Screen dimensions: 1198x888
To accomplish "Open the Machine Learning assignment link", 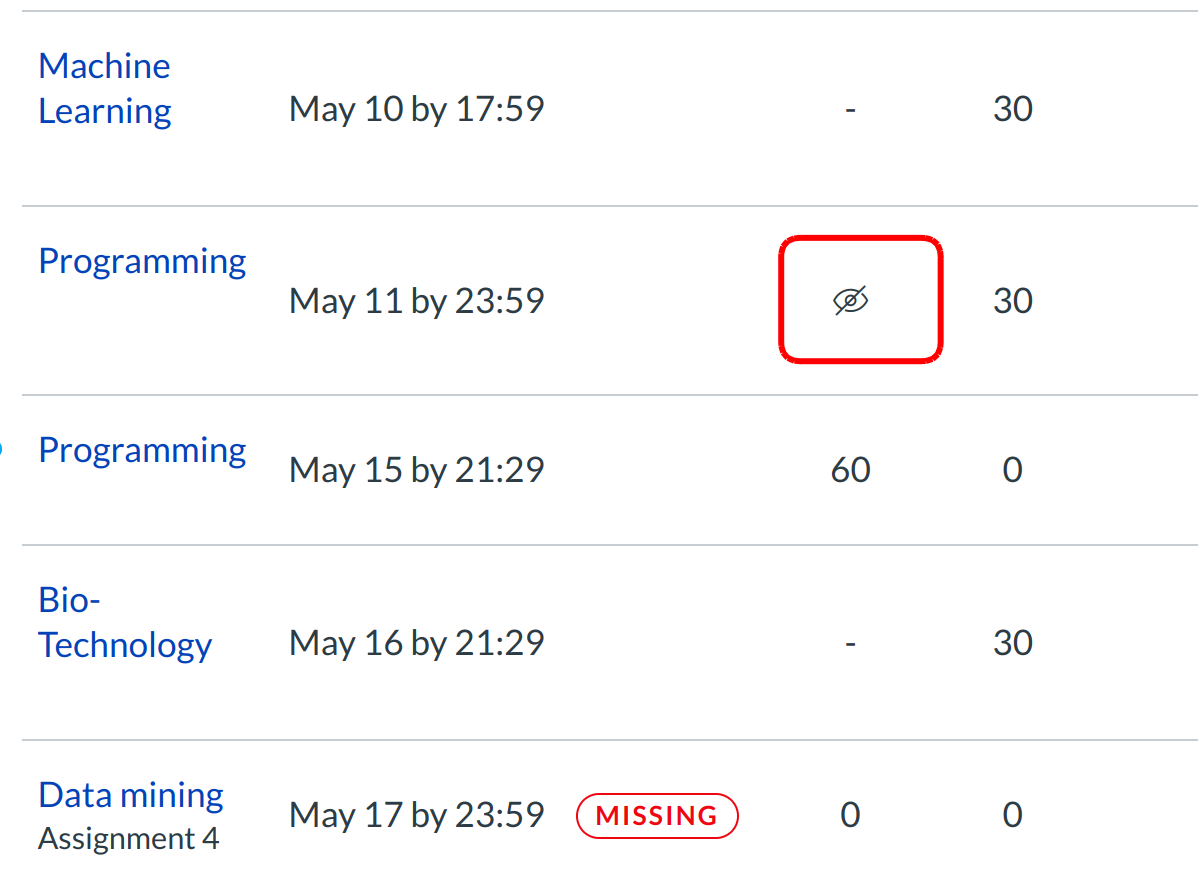I will coord(104,88).
